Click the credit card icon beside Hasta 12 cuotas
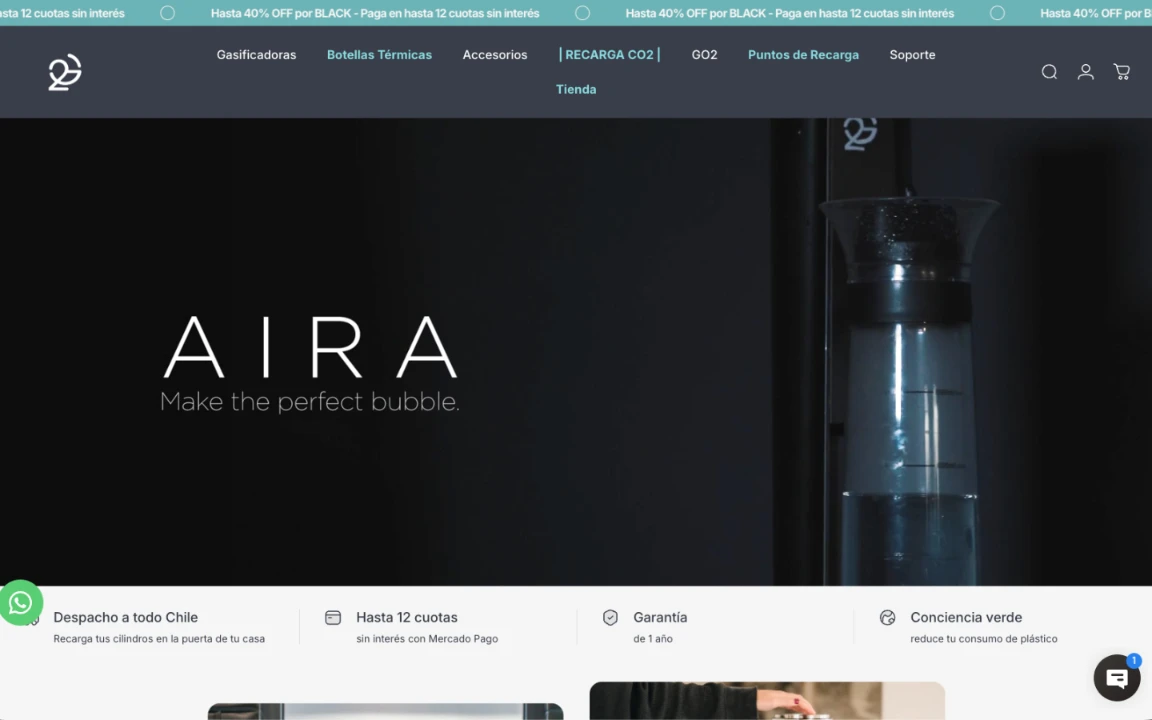 pos(333,618)
